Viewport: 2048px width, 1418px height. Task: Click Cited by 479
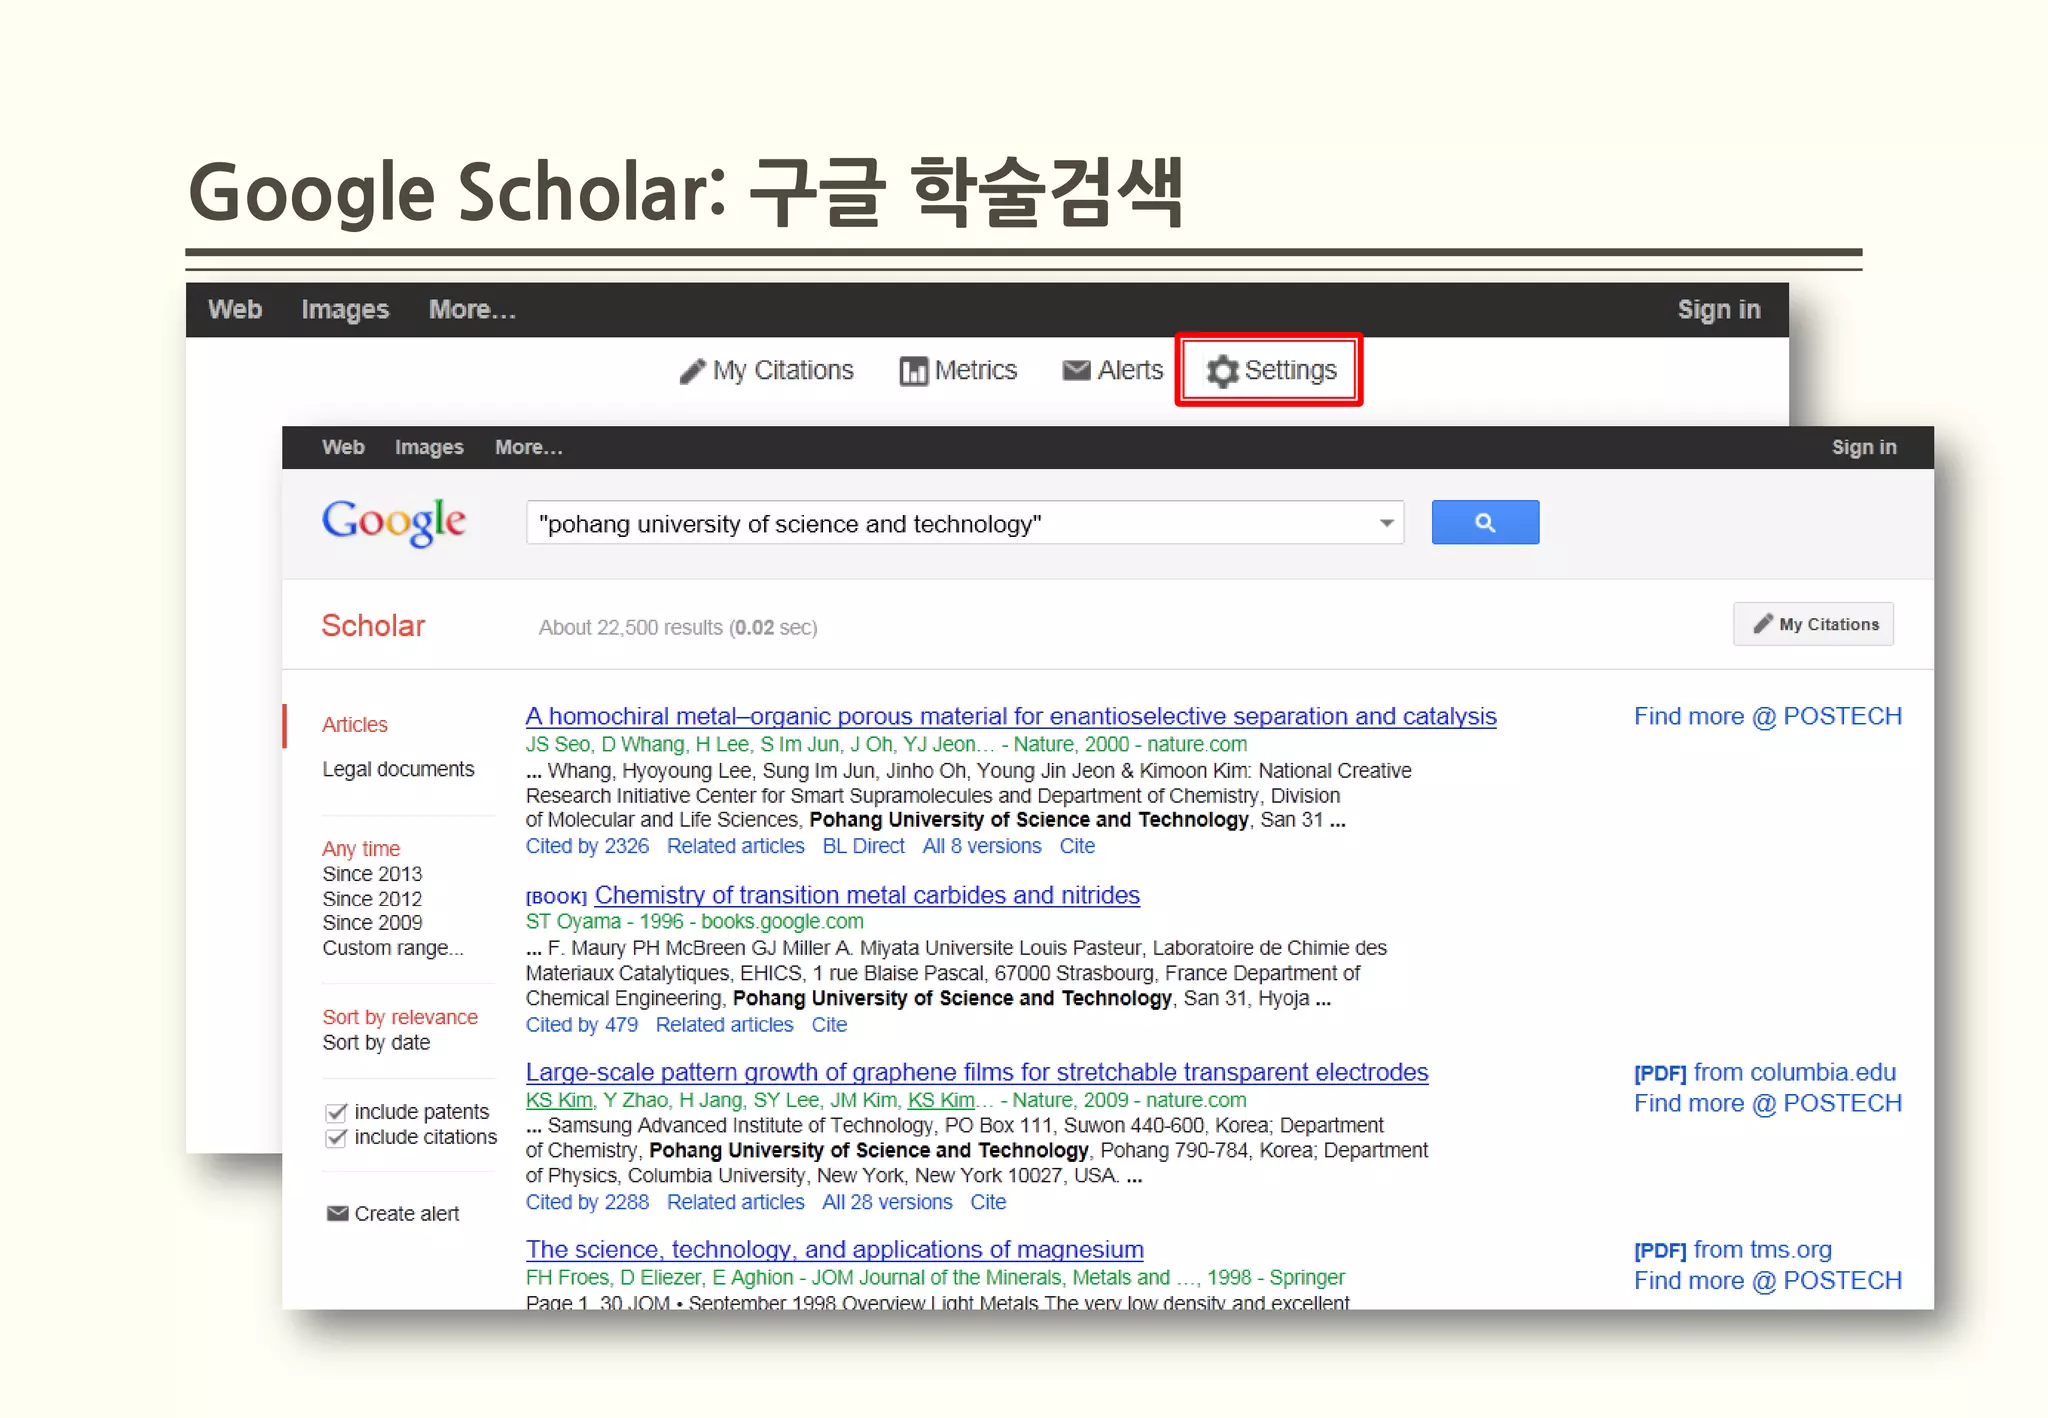tap(582, 1024)
